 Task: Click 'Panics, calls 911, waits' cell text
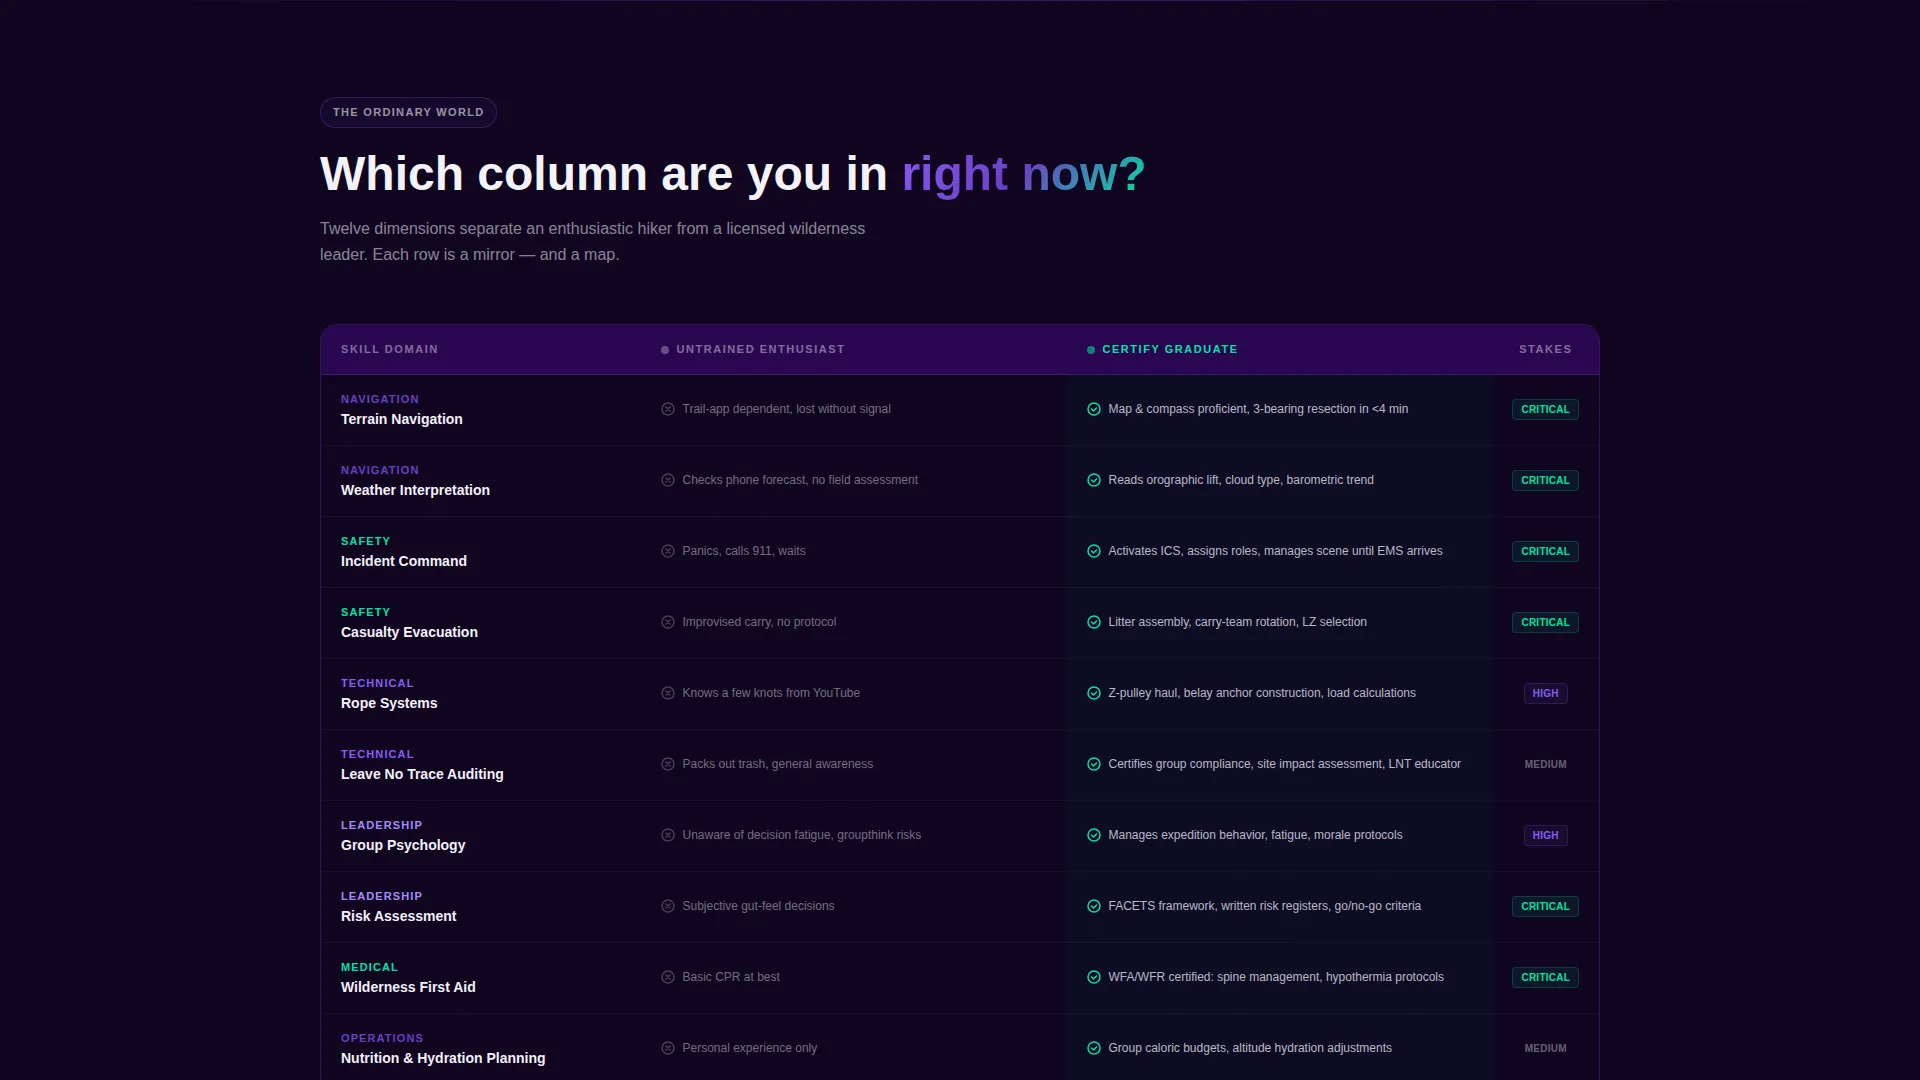click(x=743, y=551)
